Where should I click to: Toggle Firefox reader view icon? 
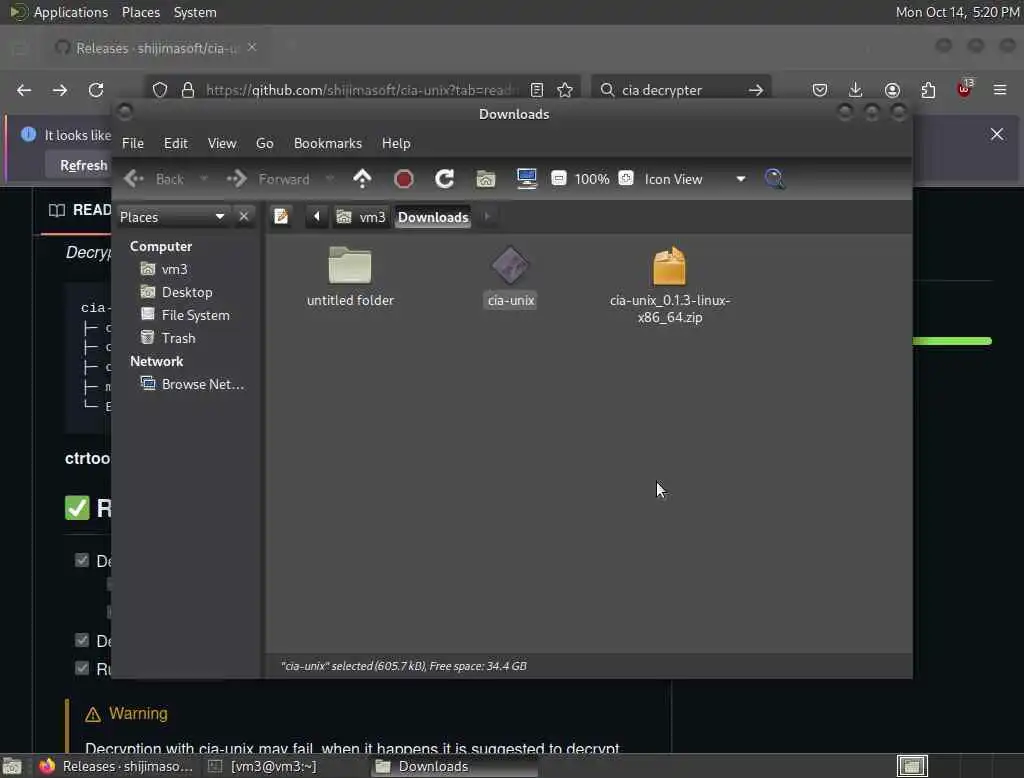(x=537, y=90)
